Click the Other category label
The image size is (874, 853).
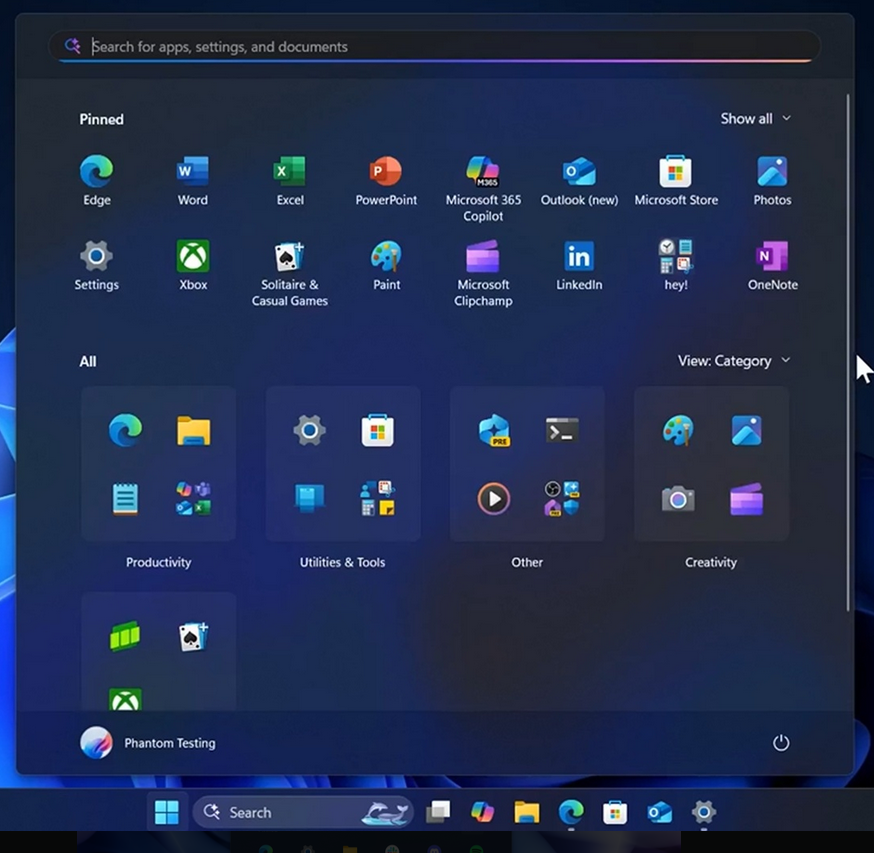[x=527, y=562]
